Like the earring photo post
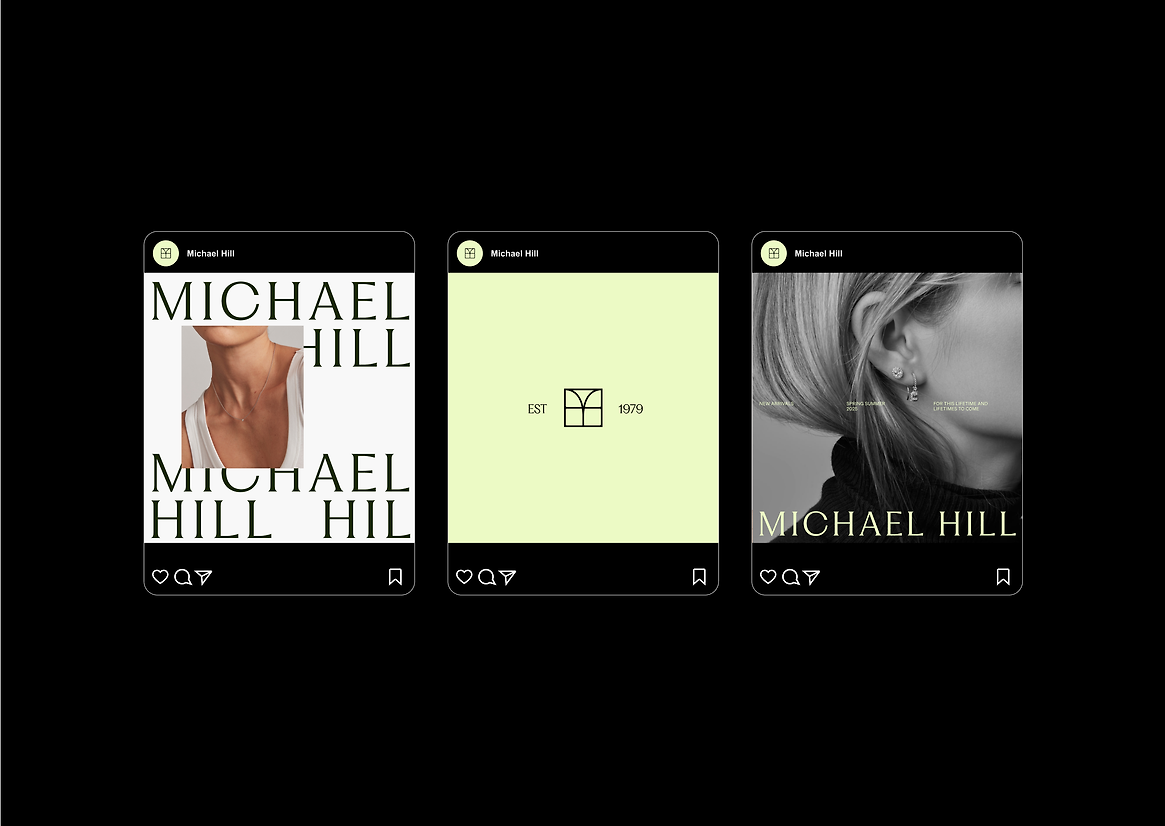Image resolution: width=1165 pixels, height=826 pixels. [768, 576]
